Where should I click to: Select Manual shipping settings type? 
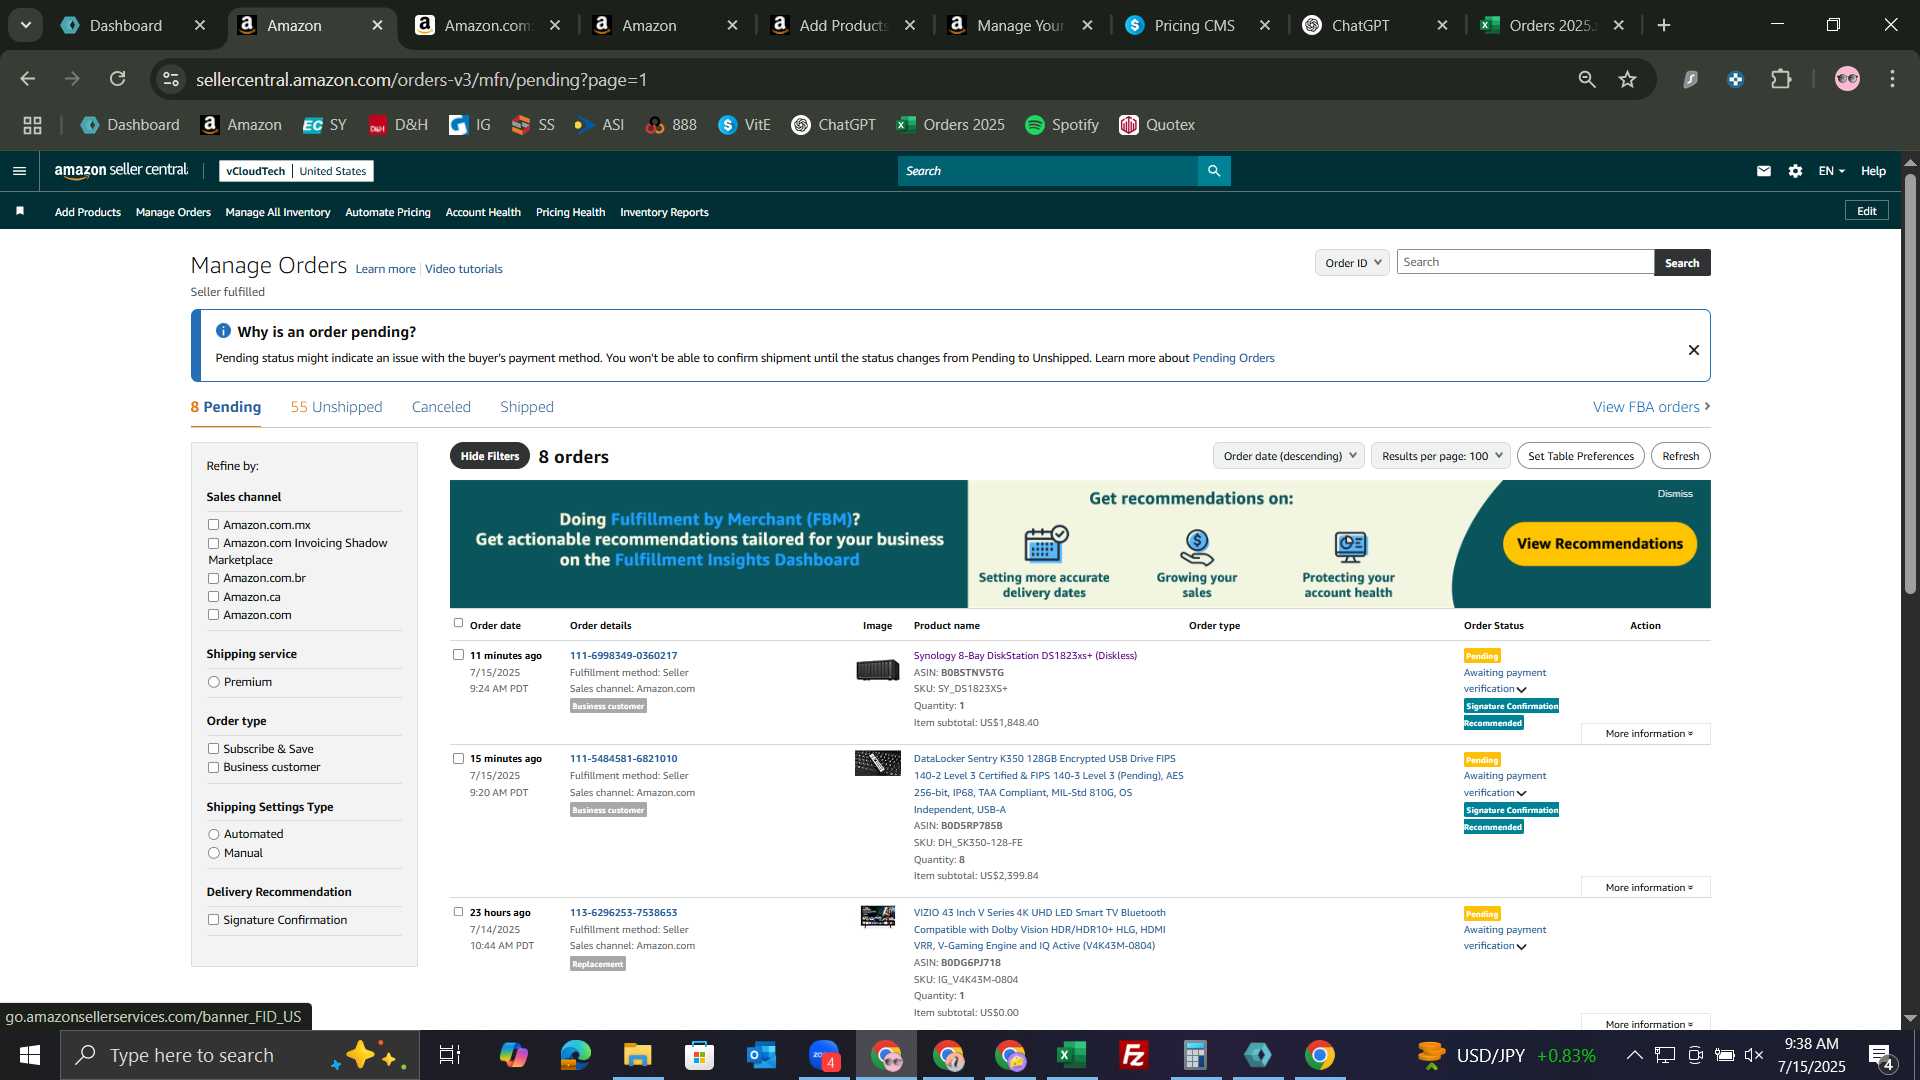pyautogui.click(x=213, y=853)
